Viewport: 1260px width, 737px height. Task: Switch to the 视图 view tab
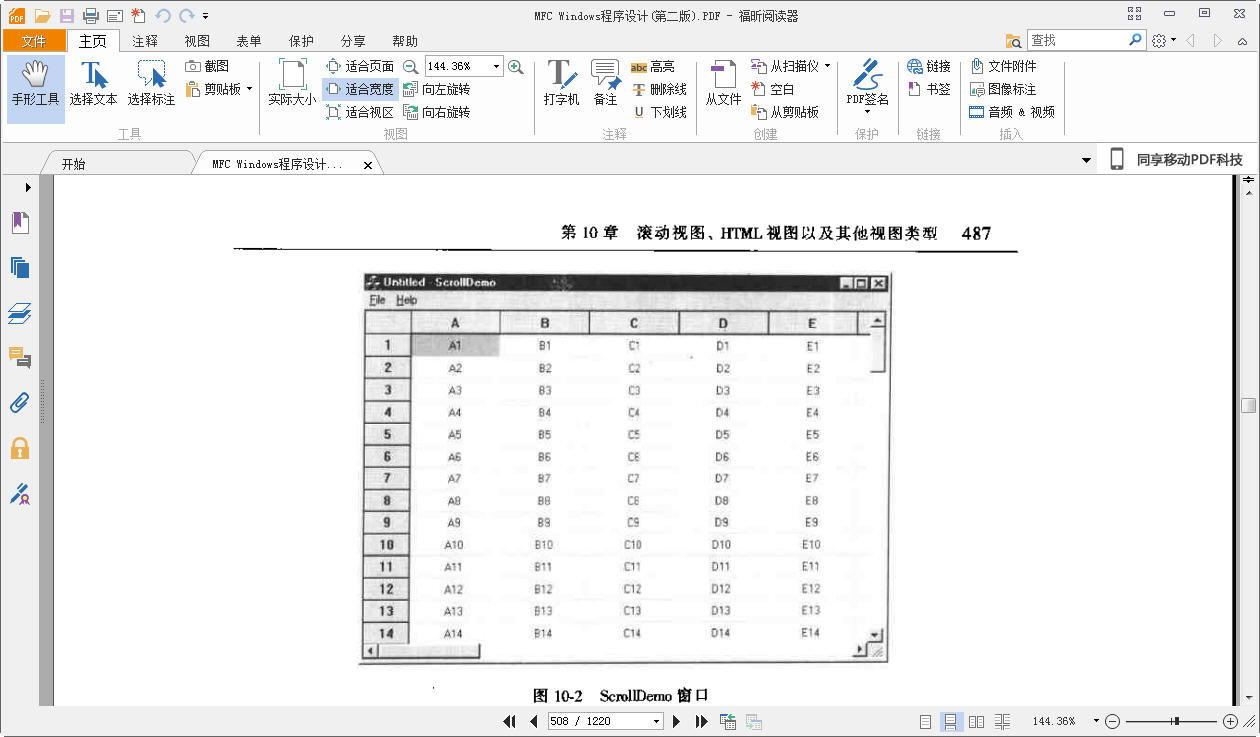(197, 41)
